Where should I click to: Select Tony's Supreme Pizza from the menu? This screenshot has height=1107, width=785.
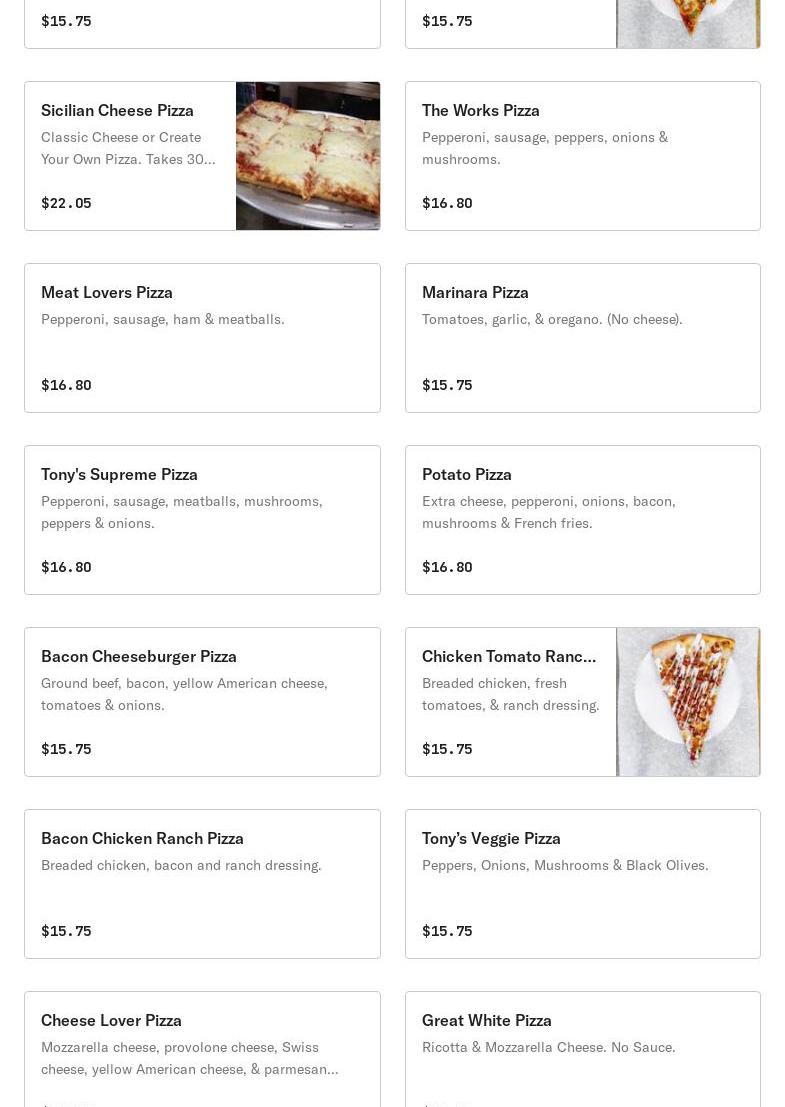tap(119, 474)
